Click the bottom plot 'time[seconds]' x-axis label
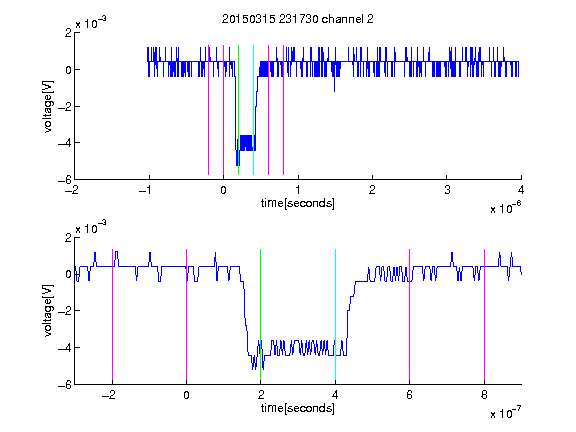Image resolution: width=576 pixels, height=432 pixels. pos(298,408)
